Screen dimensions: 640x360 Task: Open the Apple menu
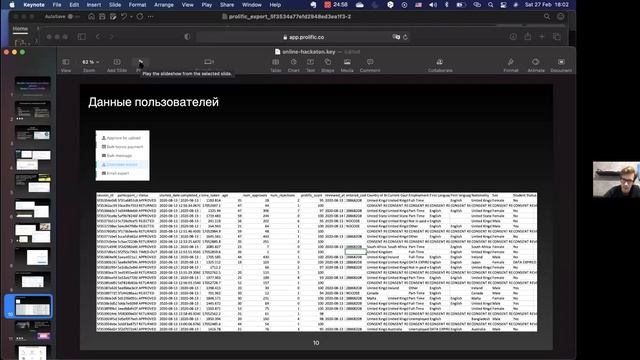coord(12,5)
